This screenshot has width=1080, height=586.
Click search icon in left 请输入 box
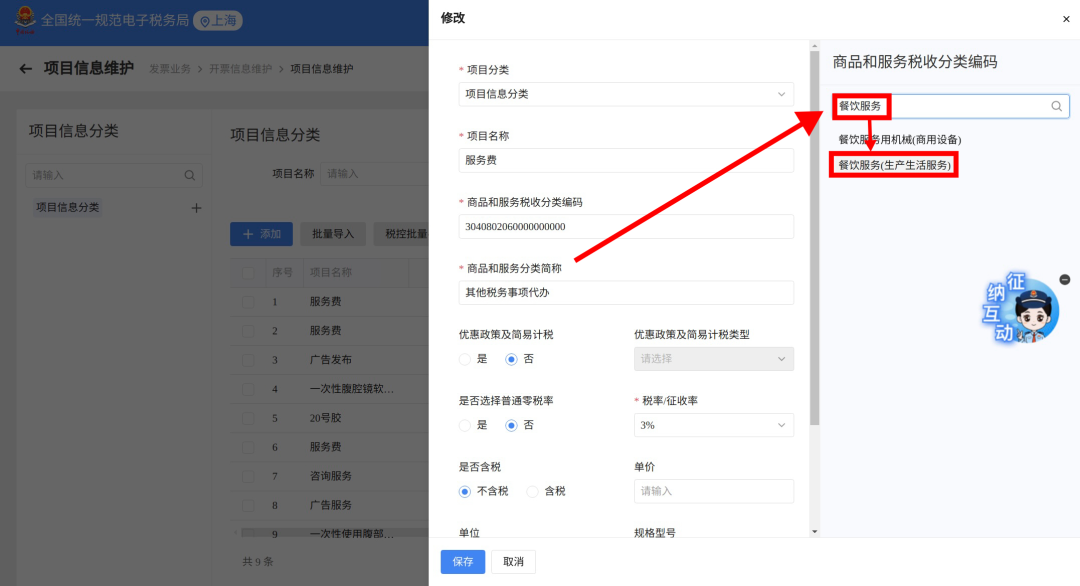[189, 176]
